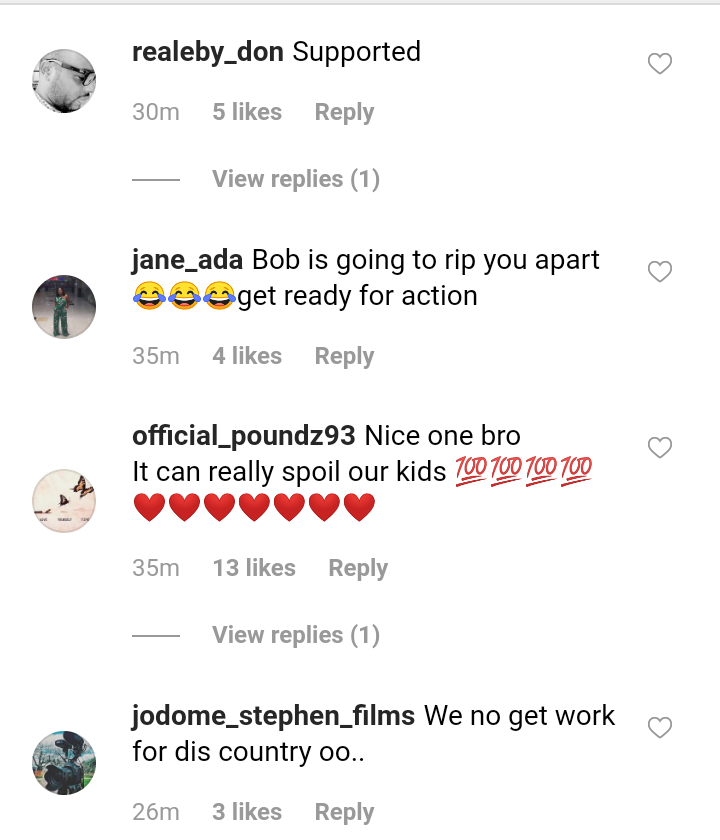View who gave 13 likes
This screenshot has width=720, height=840.
(254, 568)
